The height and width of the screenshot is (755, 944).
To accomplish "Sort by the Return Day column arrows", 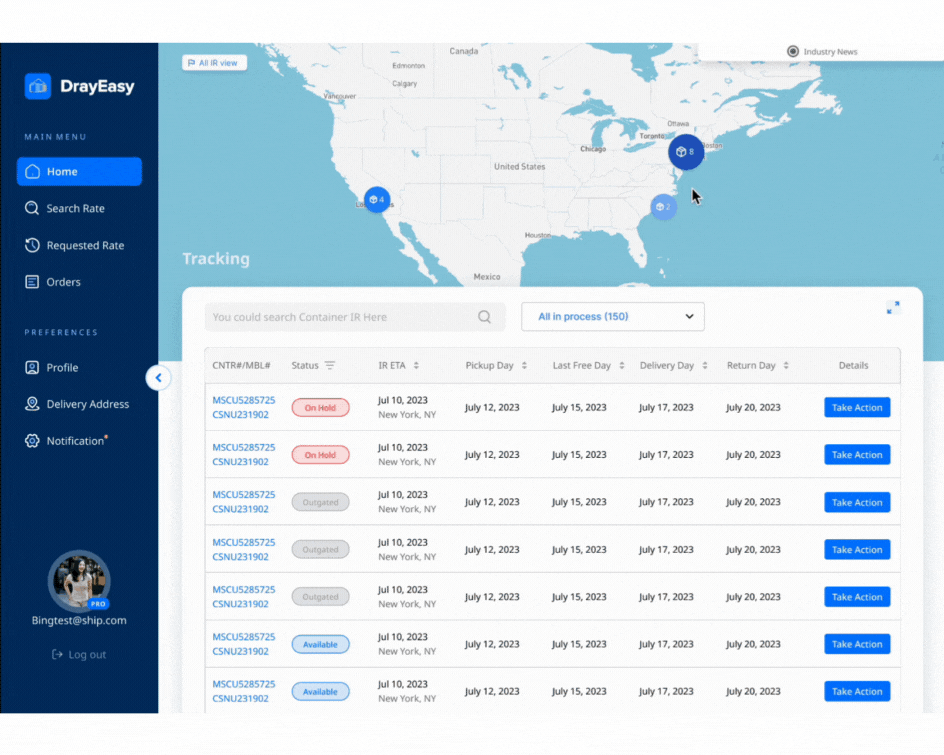I will pyautogui.click(x=786, y=365).
